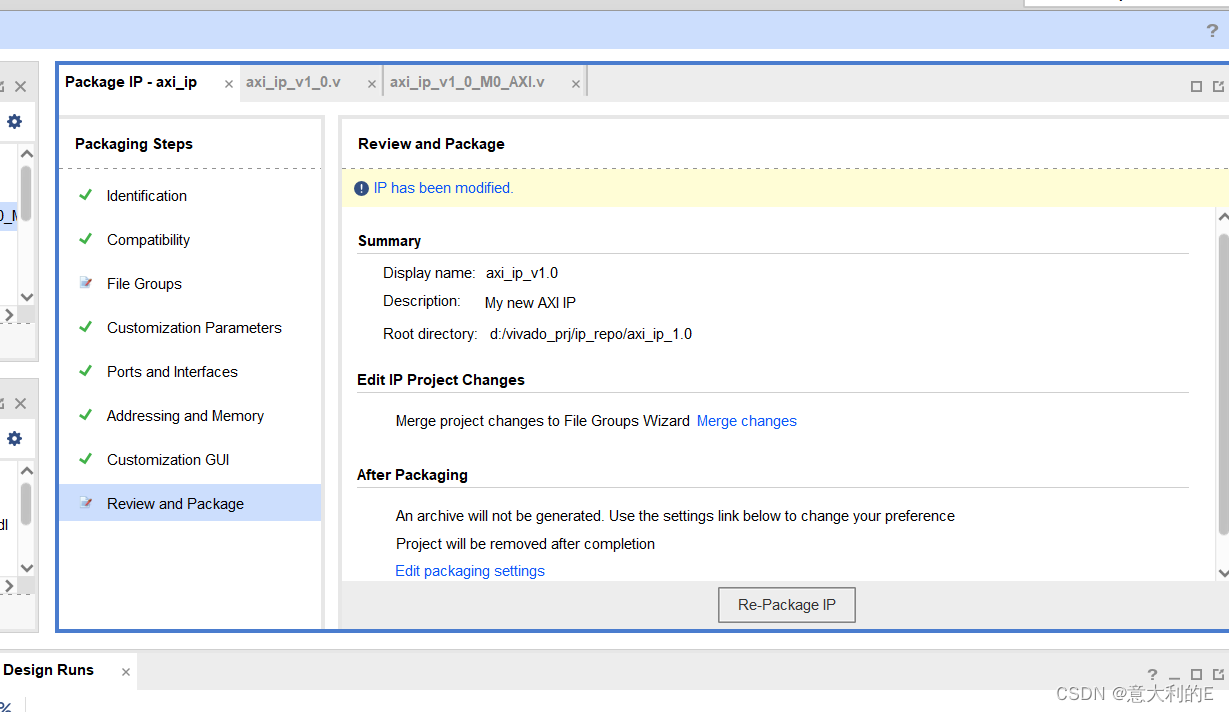Switch to axi_ip_v1_0_M0_AXI.v tab
The height and width of the screenshot is (712, 1229).
tap(467, 82)
